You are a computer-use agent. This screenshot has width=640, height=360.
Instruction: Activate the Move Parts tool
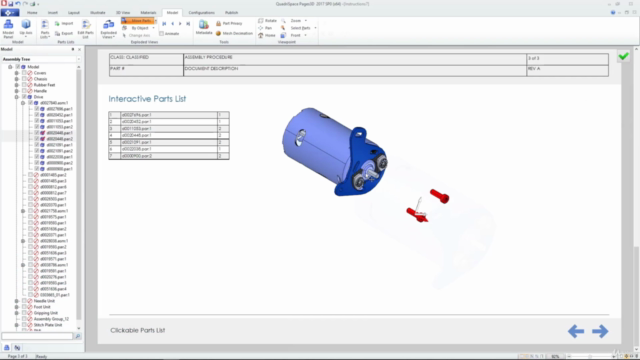pyautogui.click(x=139, y=20)
